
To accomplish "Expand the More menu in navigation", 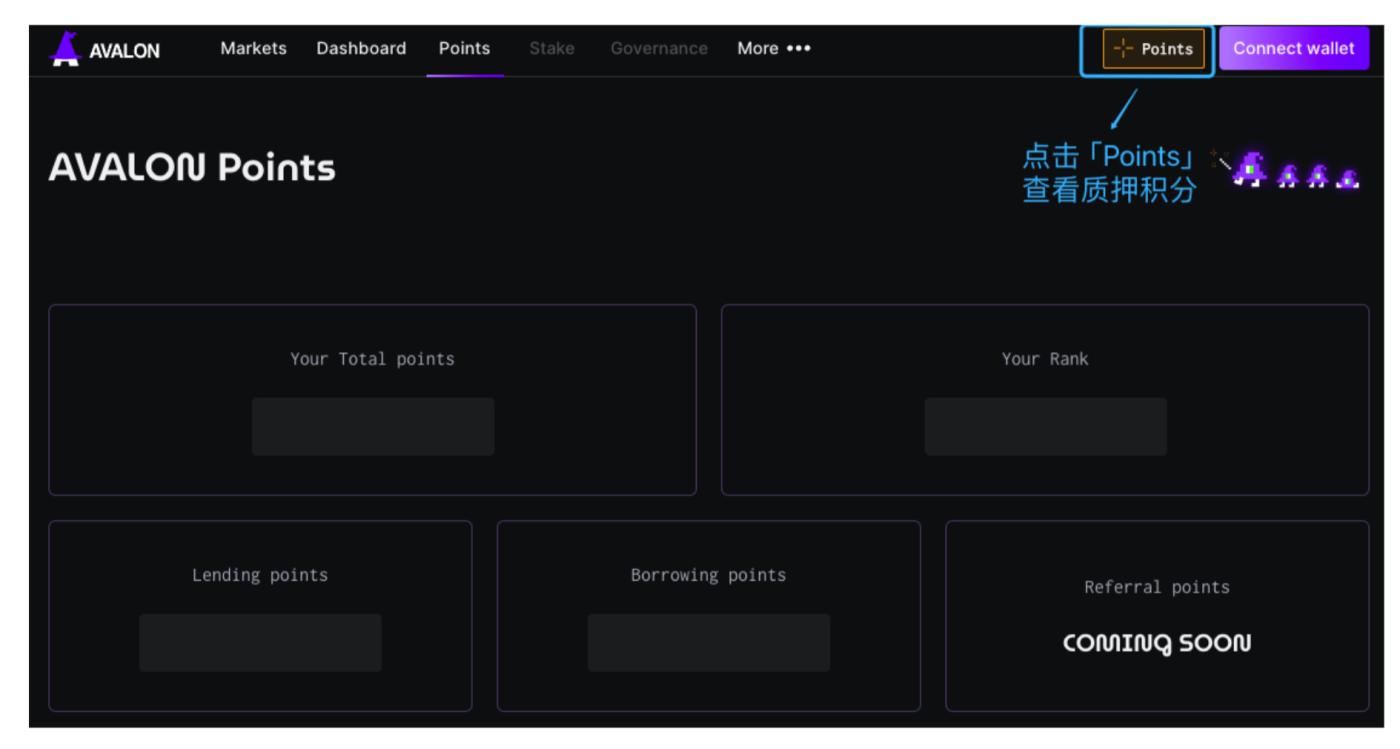I will 774,48.
